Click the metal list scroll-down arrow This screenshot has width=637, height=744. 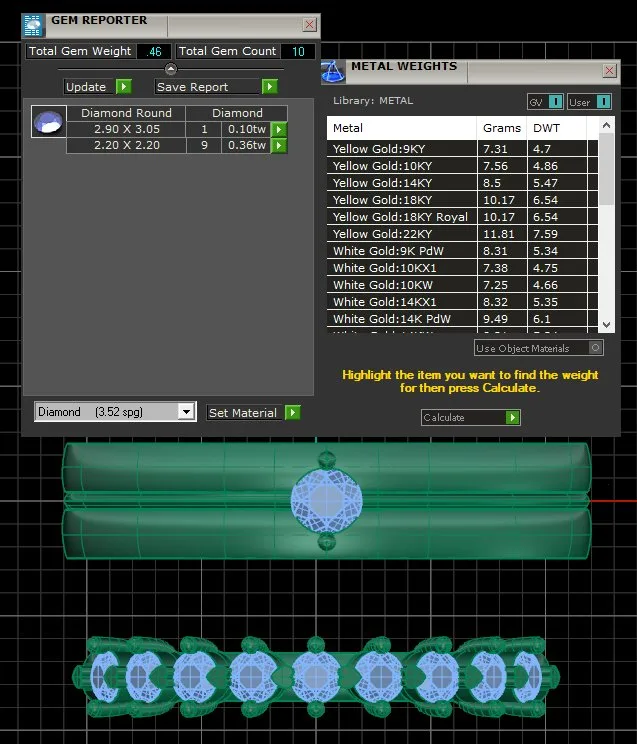click(606, 325)
